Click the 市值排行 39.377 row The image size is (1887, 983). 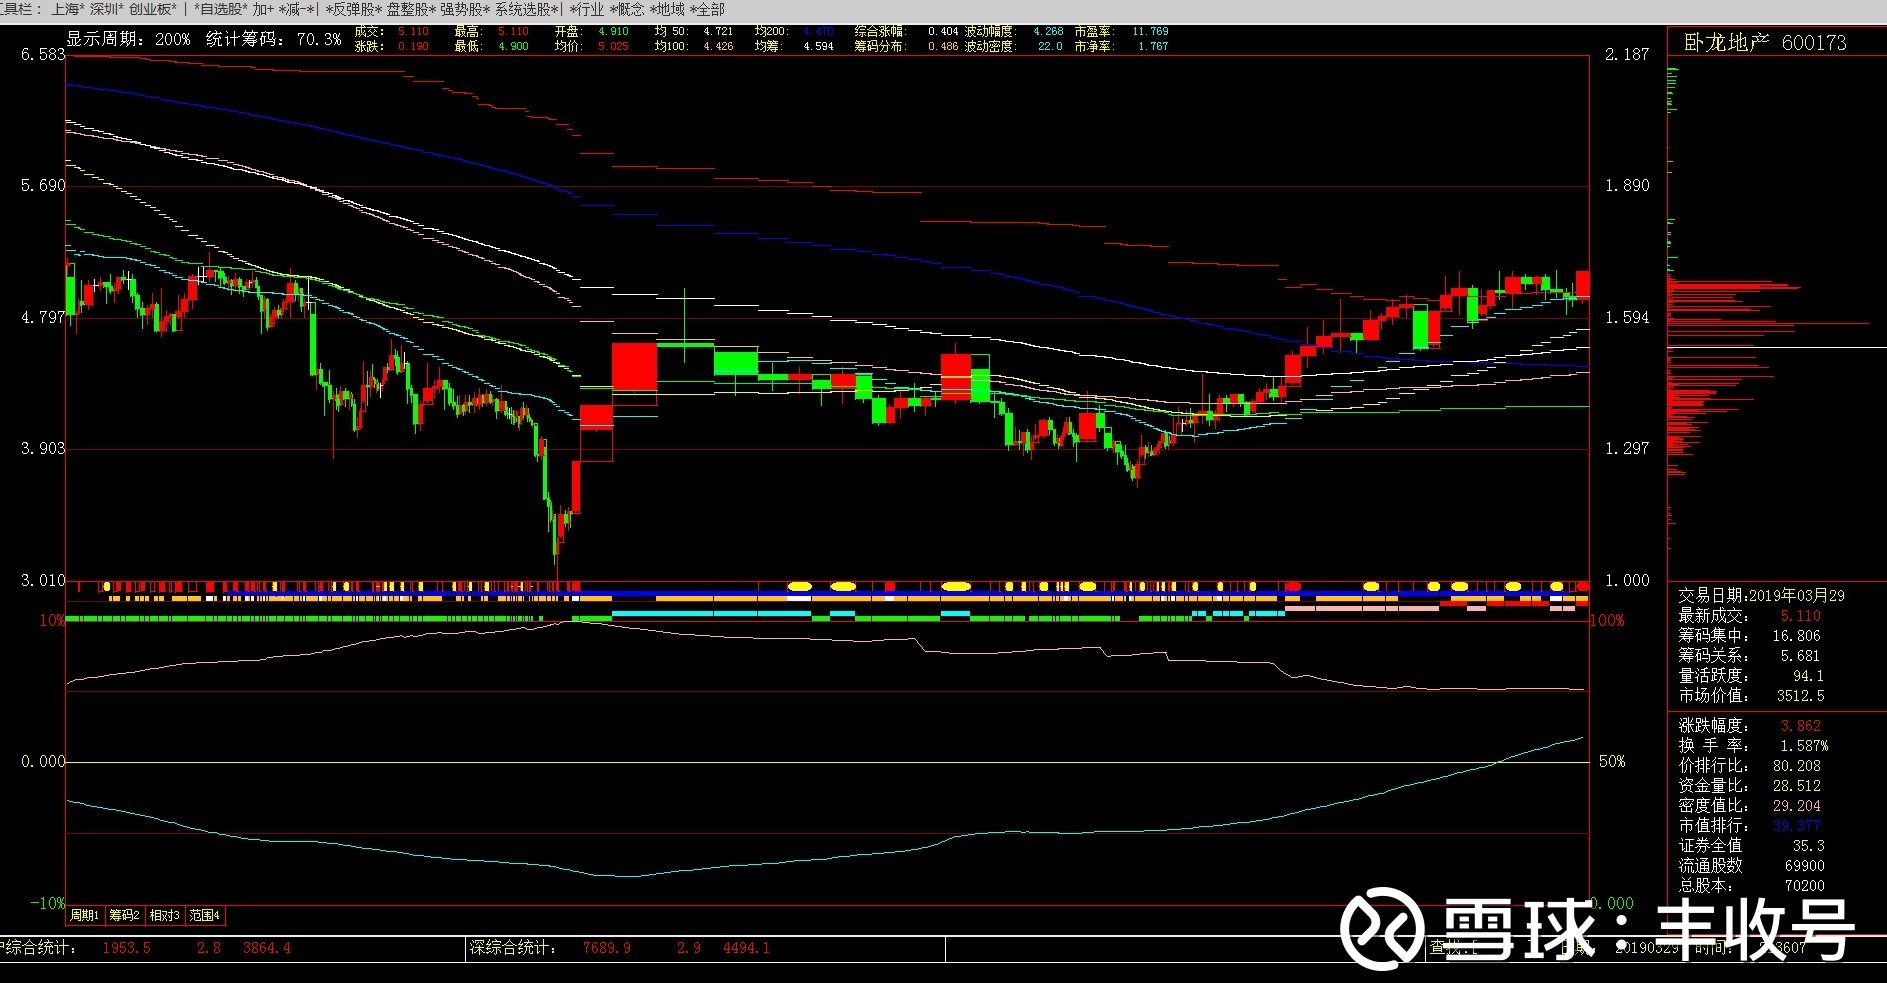tap(1750, 825)
